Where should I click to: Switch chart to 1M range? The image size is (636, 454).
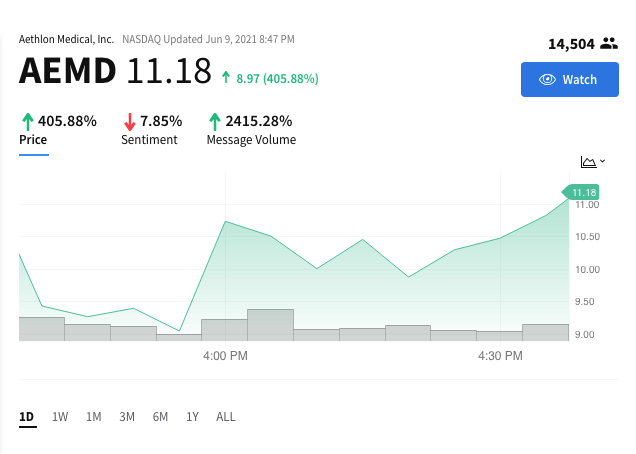pos(94,417)
